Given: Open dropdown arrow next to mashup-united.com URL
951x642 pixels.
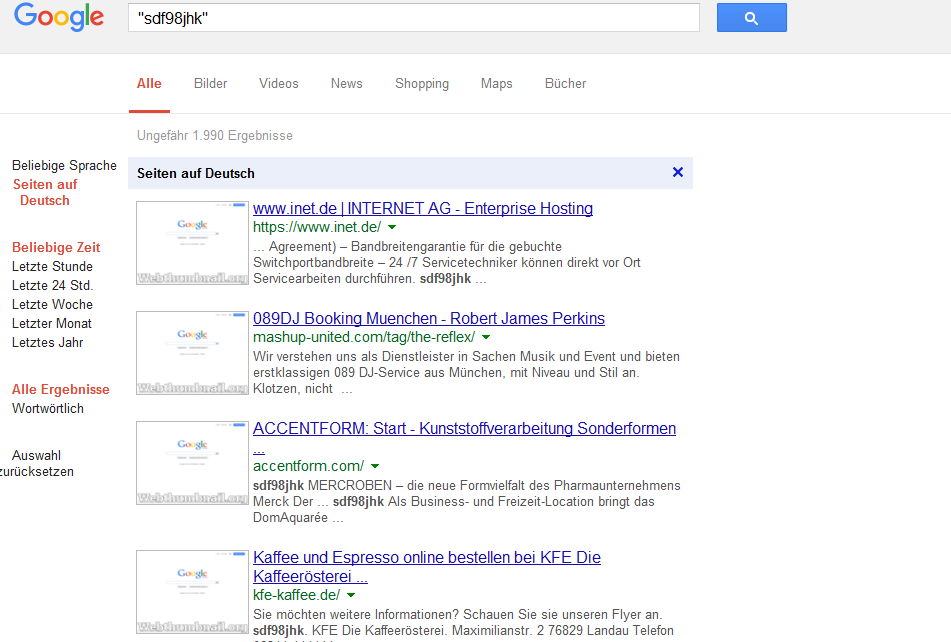Looking at the screenshot, I should click(486, 337).
